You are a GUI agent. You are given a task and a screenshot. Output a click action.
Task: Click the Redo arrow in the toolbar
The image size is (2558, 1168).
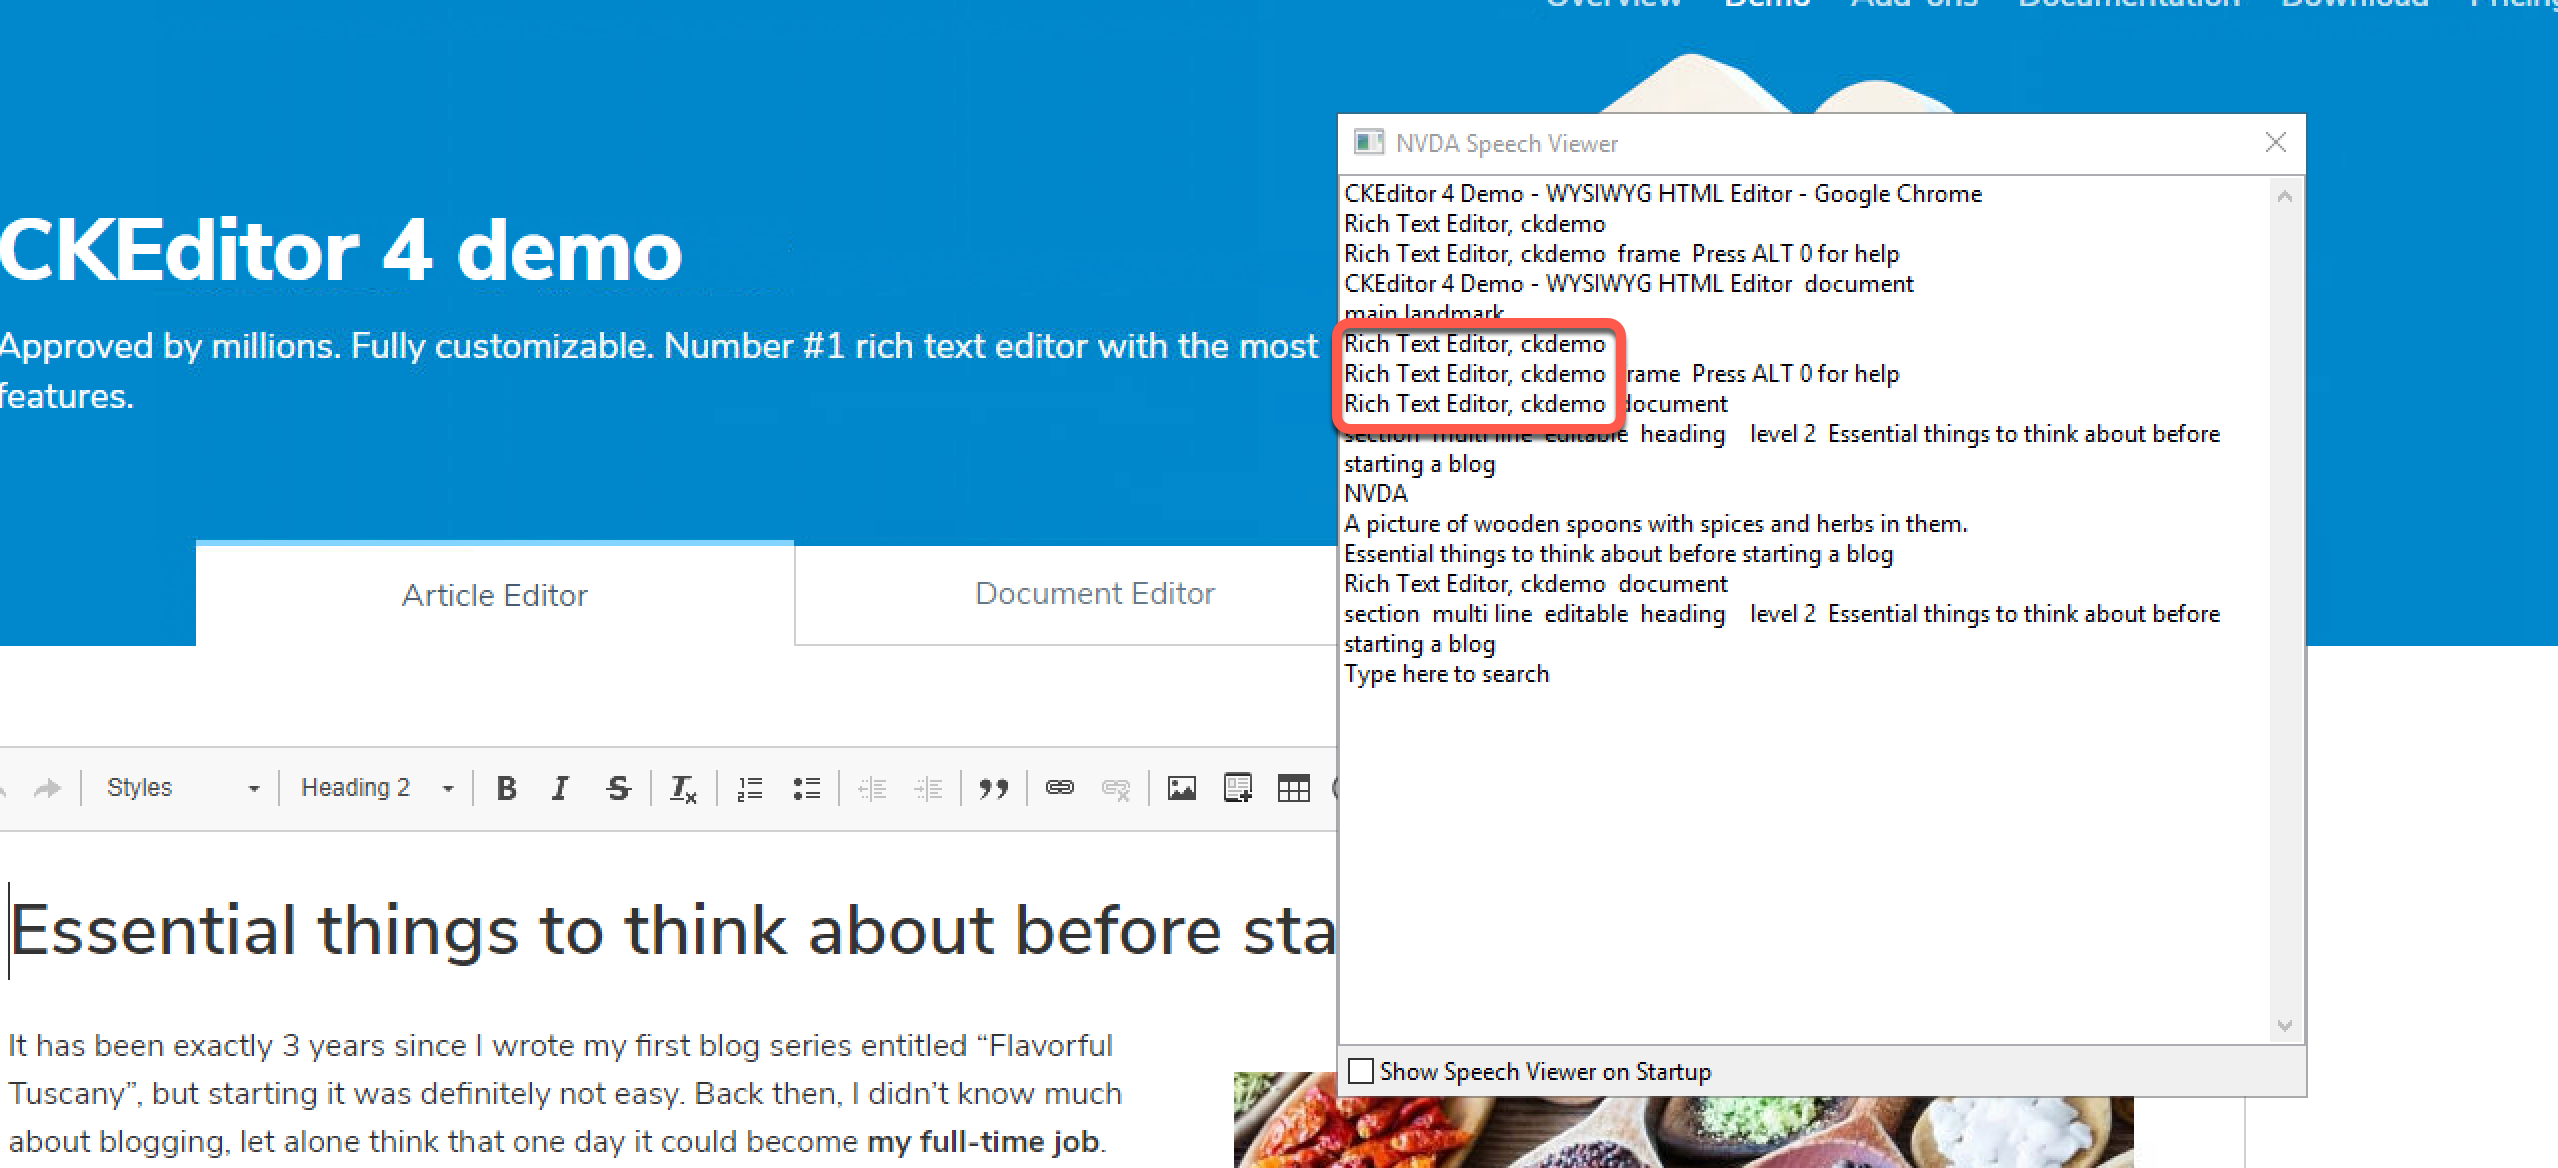(x=46, y=788)
